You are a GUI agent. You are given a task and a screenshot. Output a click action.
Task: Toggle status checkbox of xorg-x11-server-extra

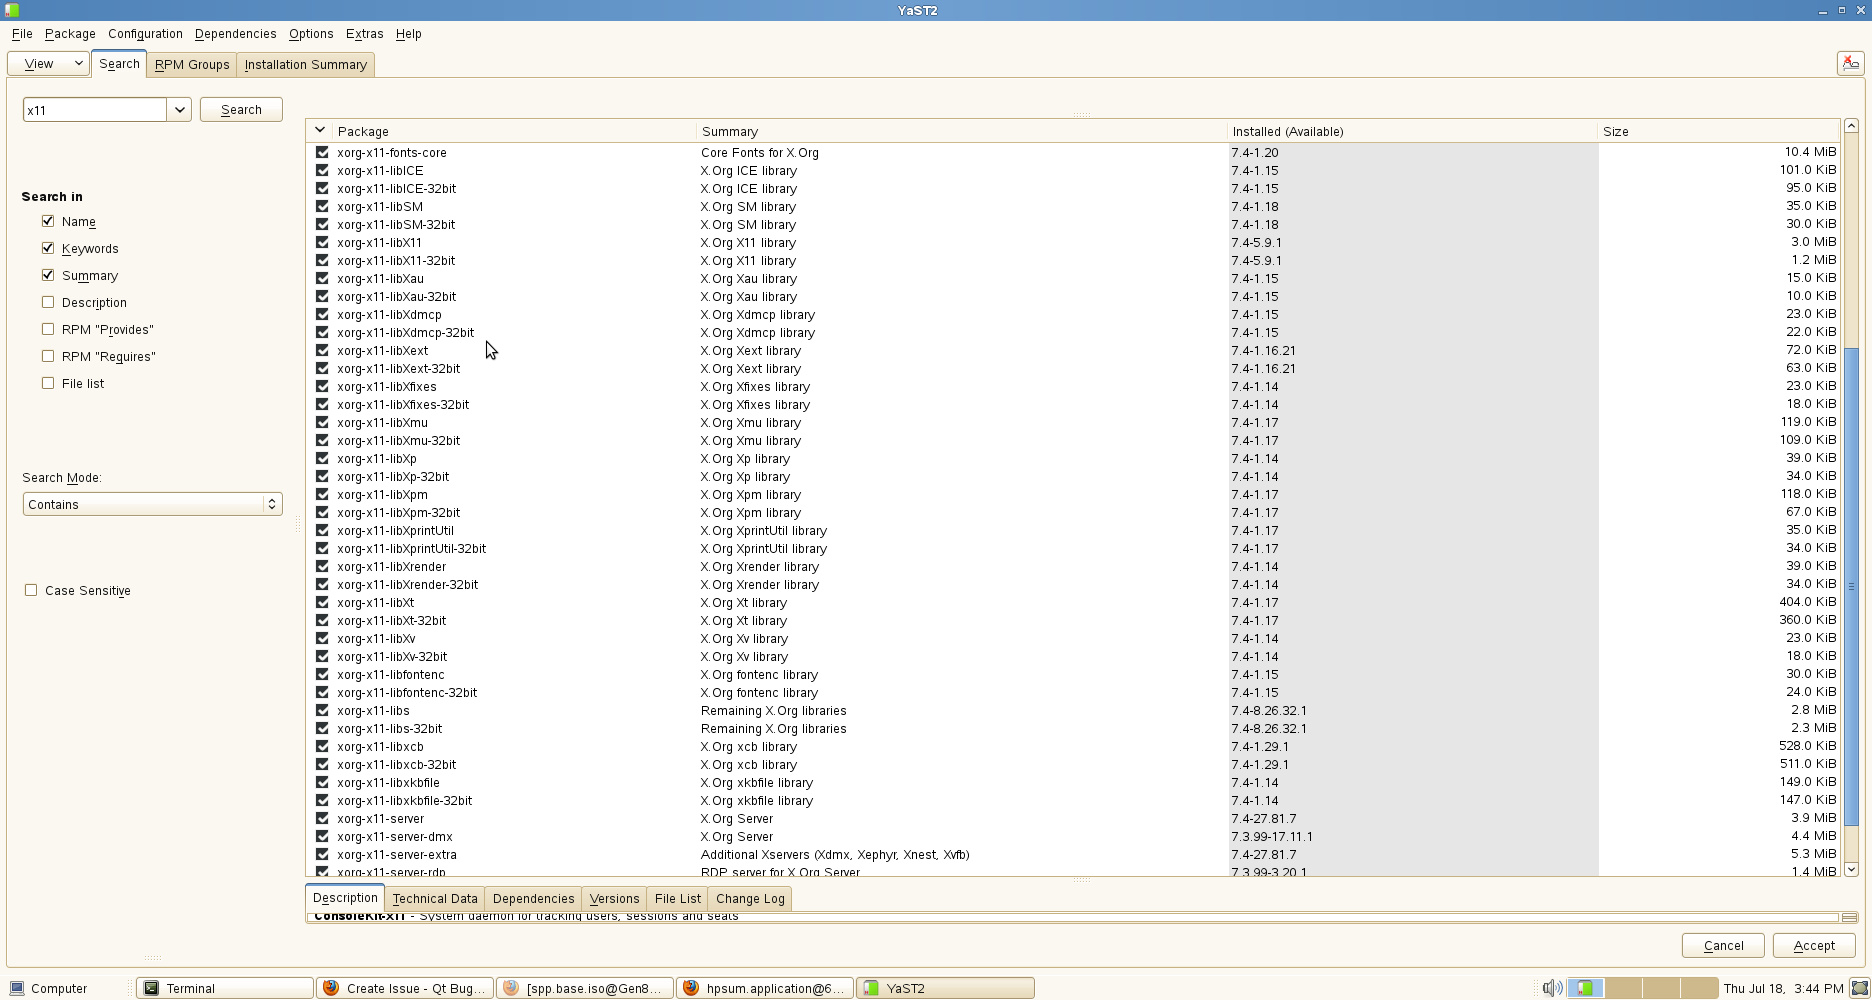[322, 854]
